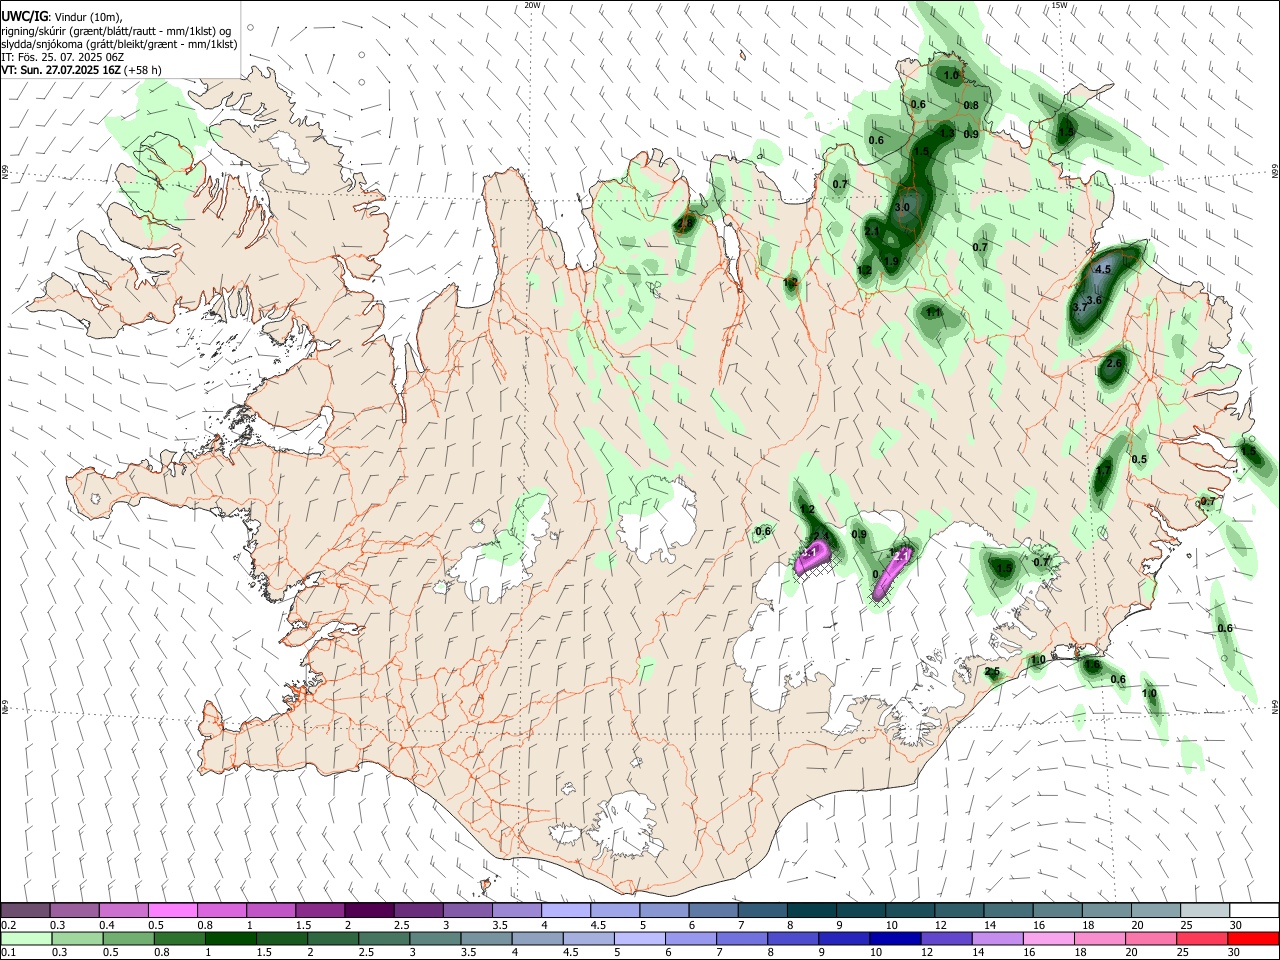Image resolution: width=1280 pixels, height=960 pixels.
Task: Click the '4.5' precipitation value in the east
Action: click(1104, 270)
